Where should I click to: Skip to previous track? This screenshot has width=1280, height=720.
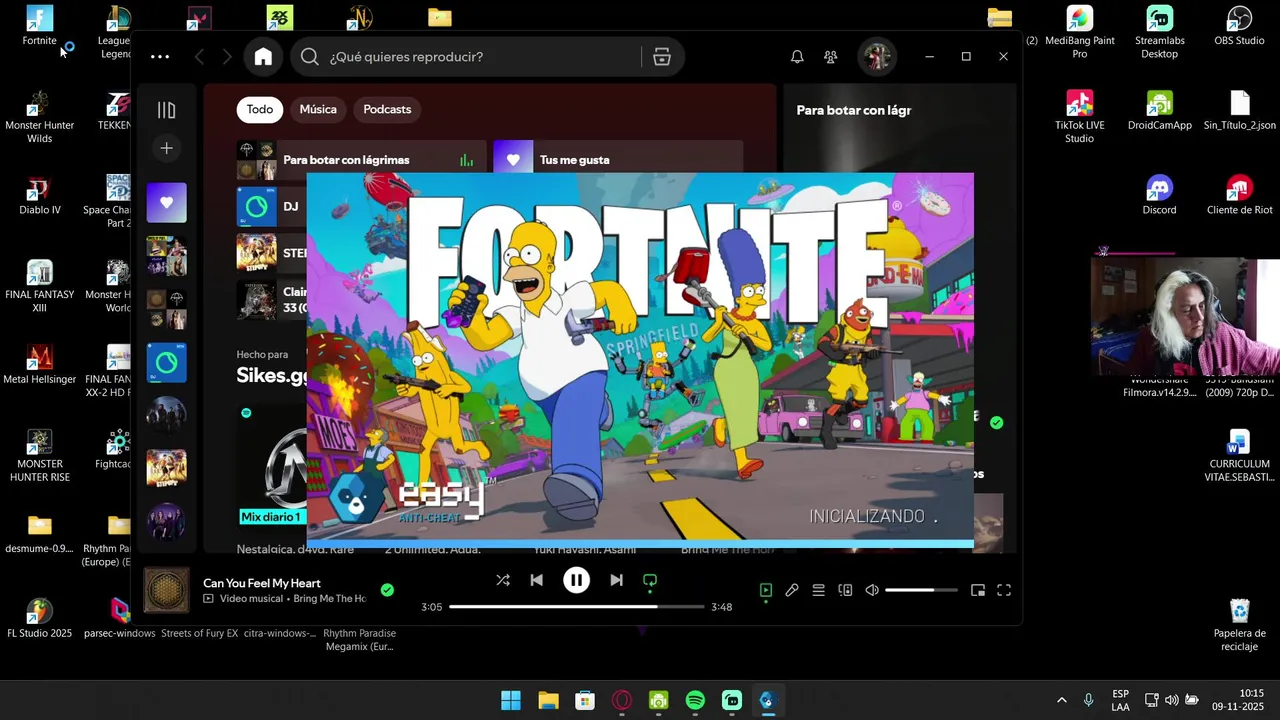coord(536,580)
